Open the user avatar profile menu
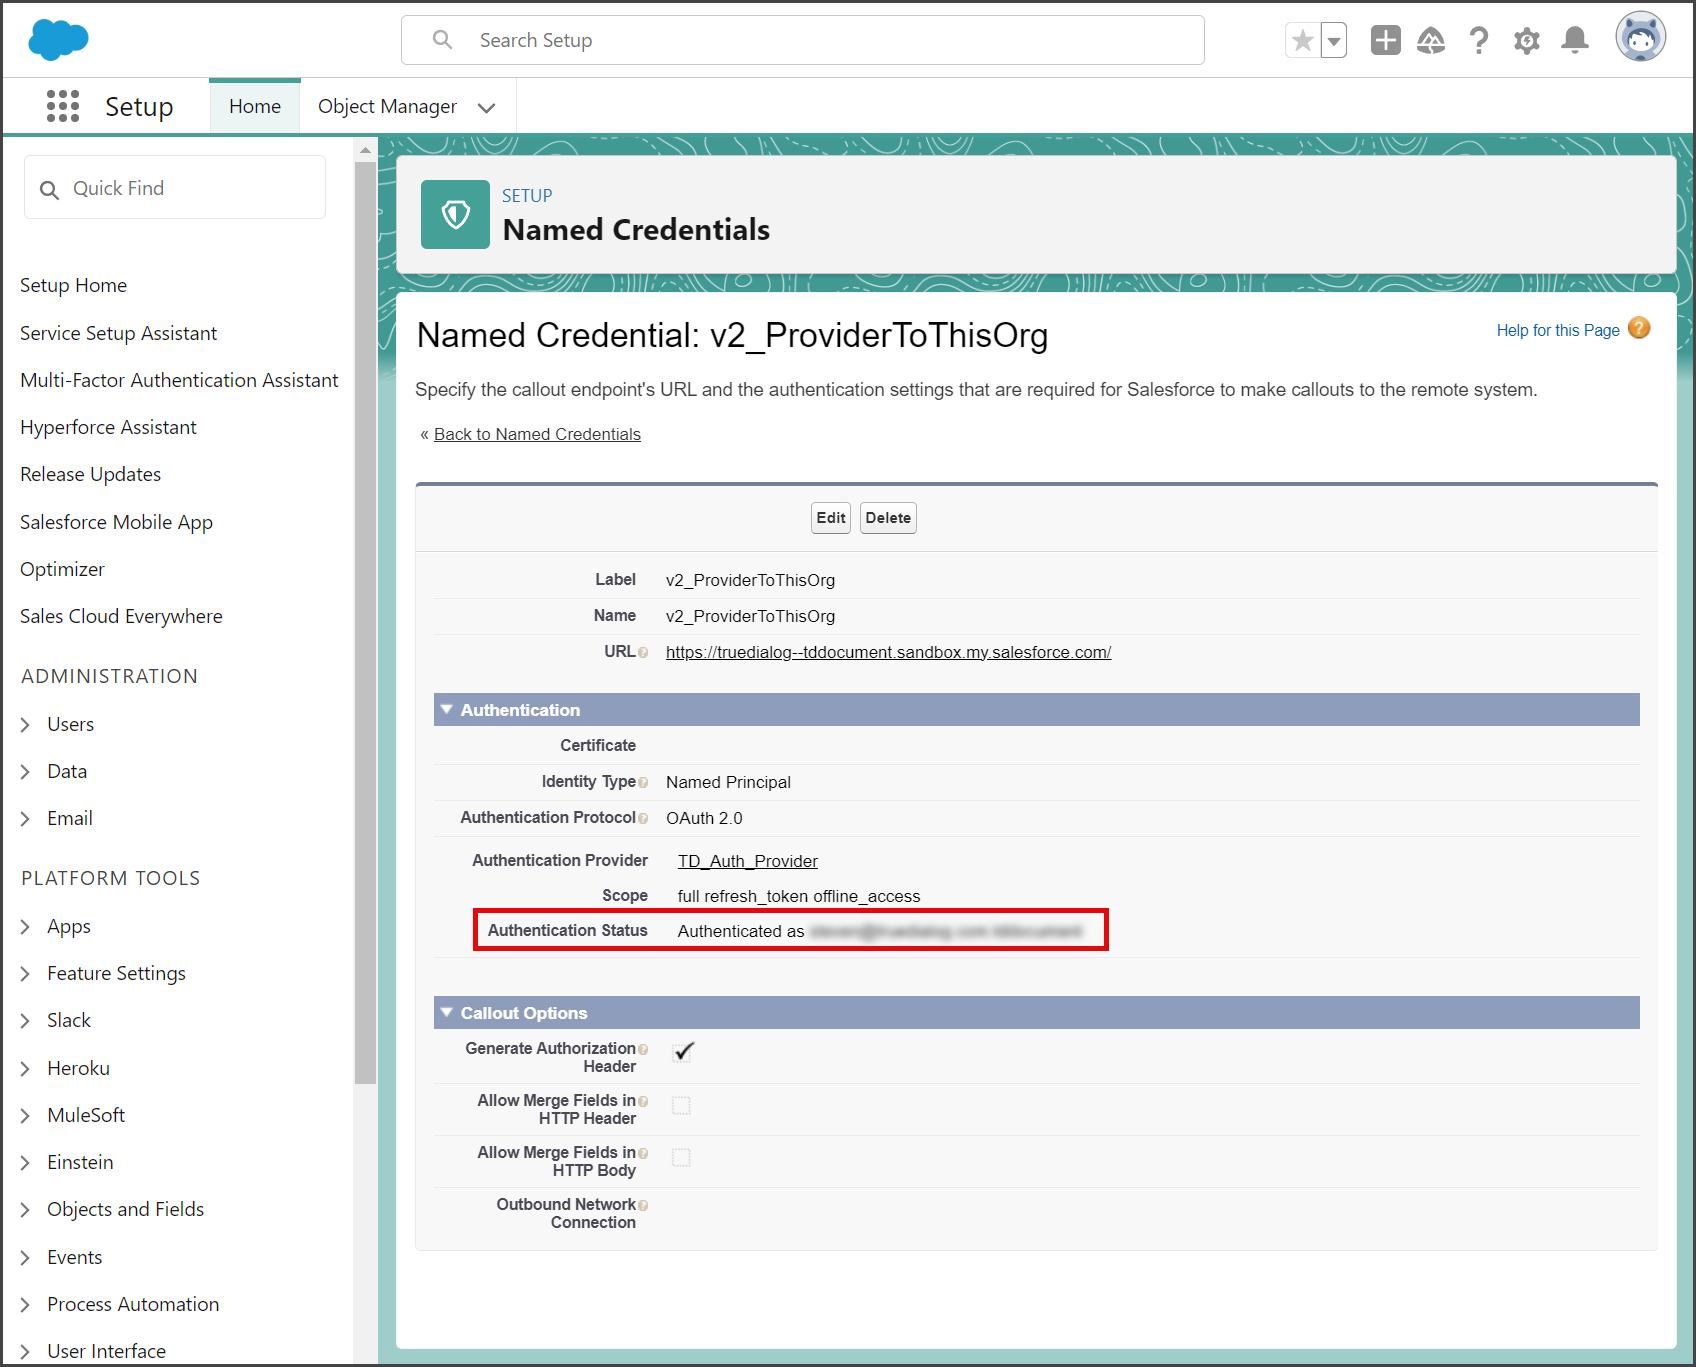1696x1367 pixels. pos(1640,38)
